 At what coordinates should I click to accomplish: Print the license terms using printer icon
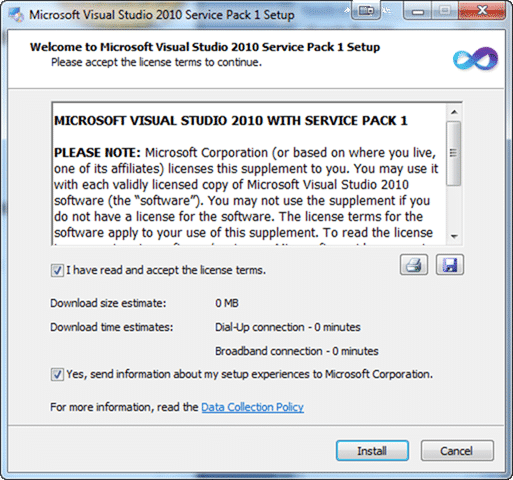pos(414,265)
